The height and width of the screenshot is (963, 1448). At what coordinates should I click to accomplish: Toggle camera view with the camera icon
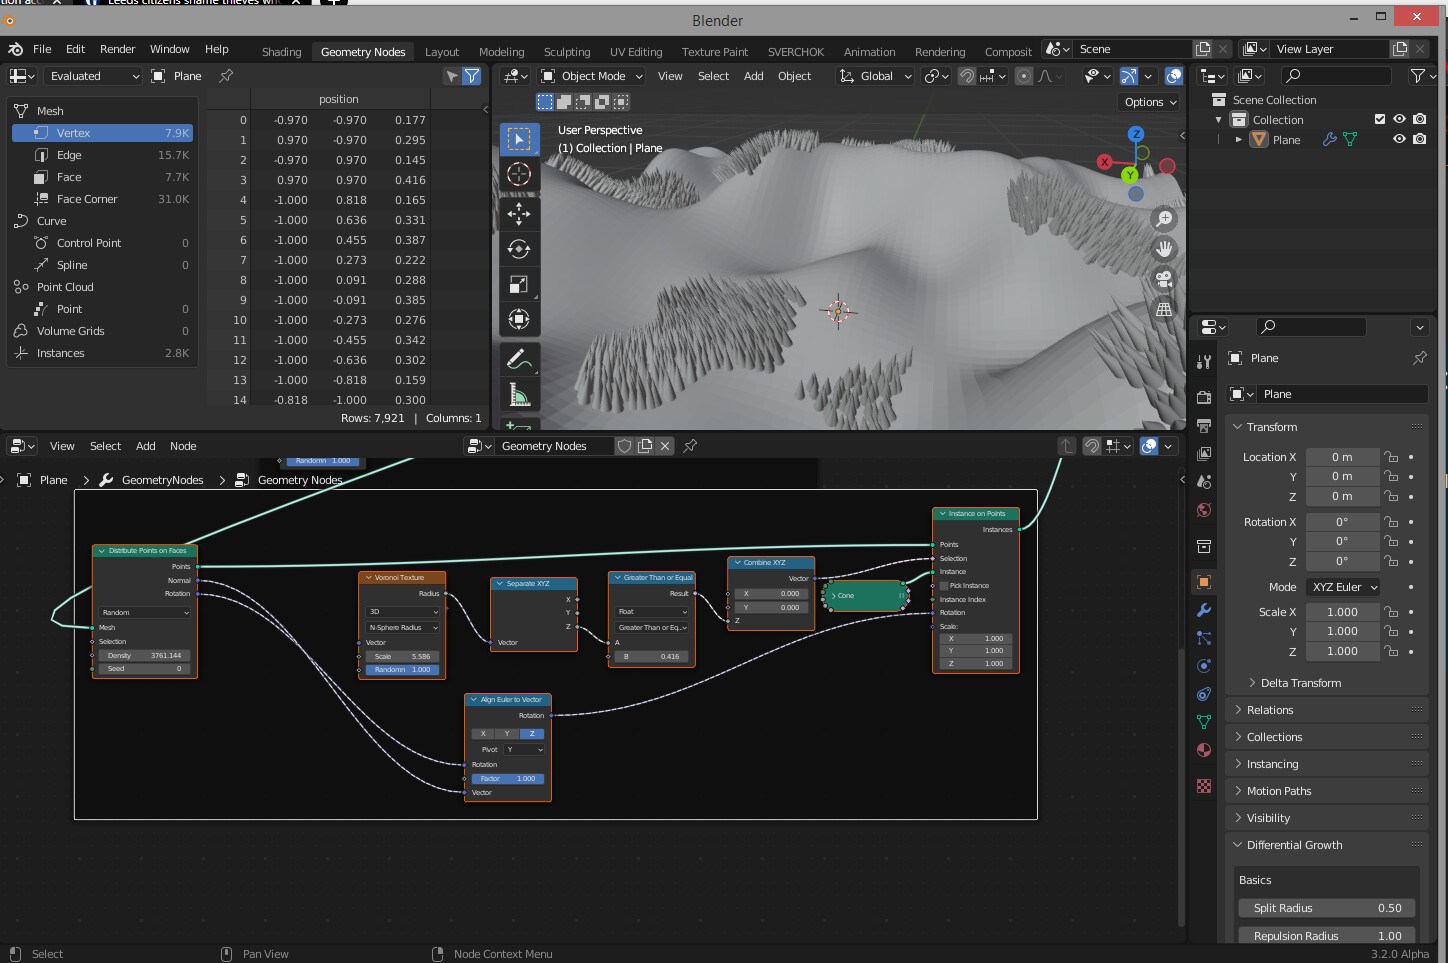(x=1164, y=279)
